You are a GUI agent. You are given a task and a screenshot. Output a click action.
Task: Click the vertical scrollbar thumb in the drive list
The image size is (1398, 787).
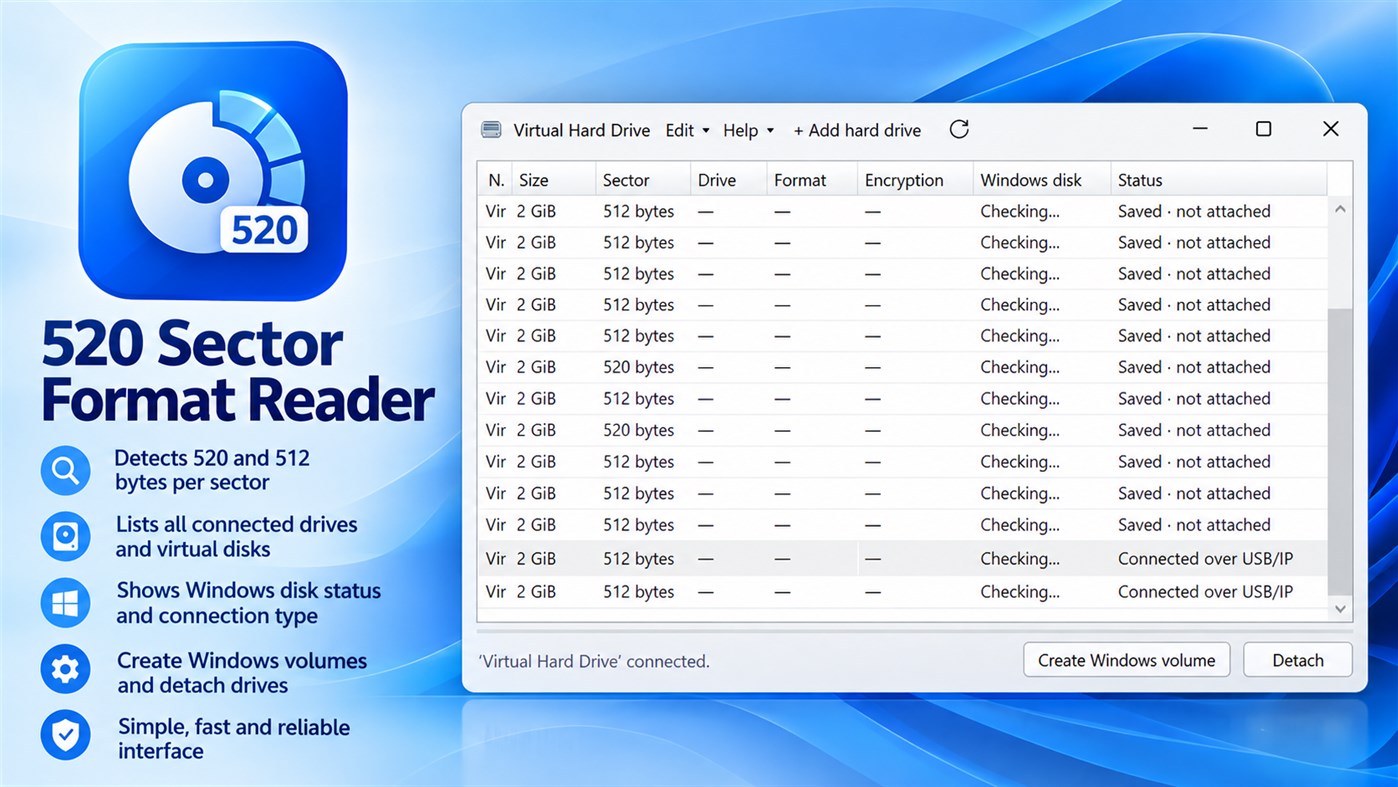[1340, 452]
